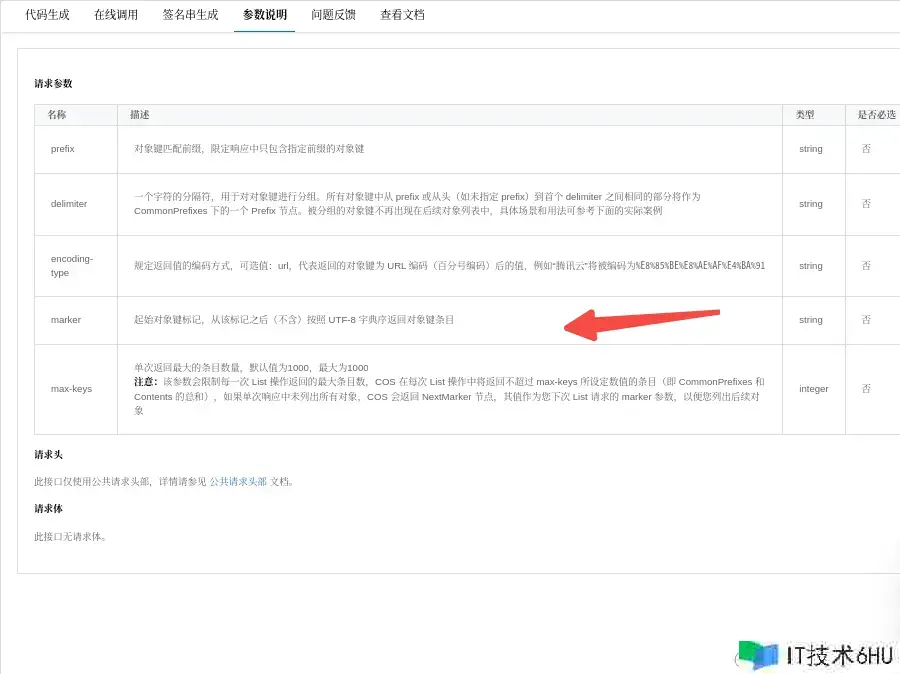The width and height of the screenshot is (900, 674).
Task: Select the 签名串生成 tab
Action: tap(190, 15)
